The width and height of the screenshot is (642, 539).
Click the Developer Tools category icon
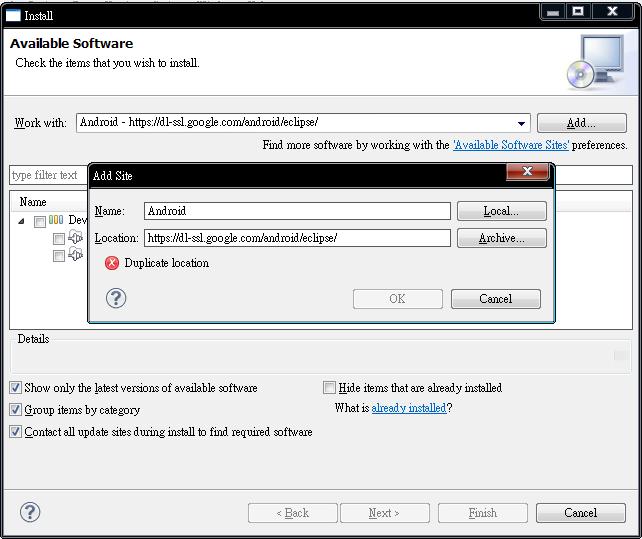coord(56,220)
